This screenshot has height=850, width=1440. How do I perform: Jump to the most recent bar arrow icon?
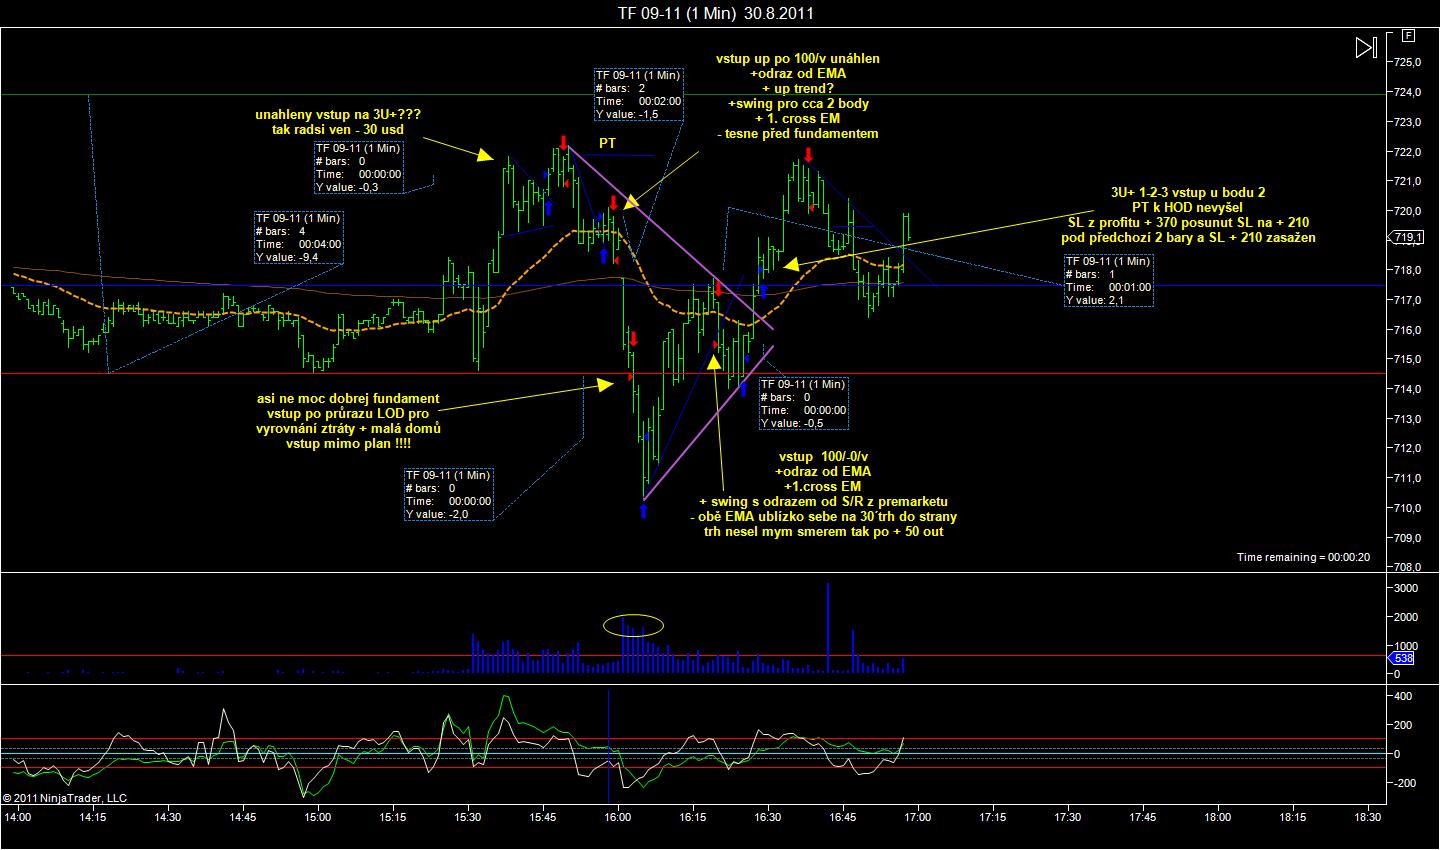(1366, 47)
